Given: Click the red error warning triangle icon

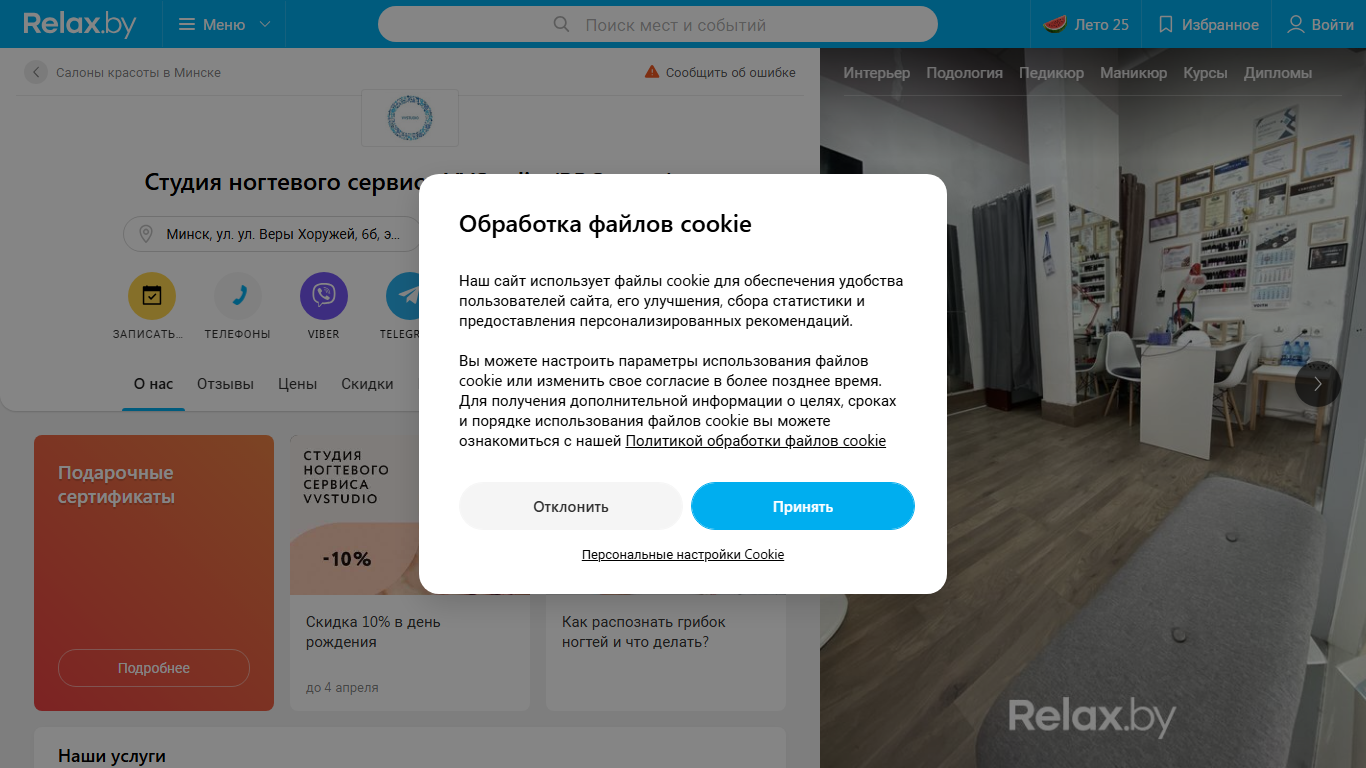Looking at the screenshot, I should pos(652,72).
